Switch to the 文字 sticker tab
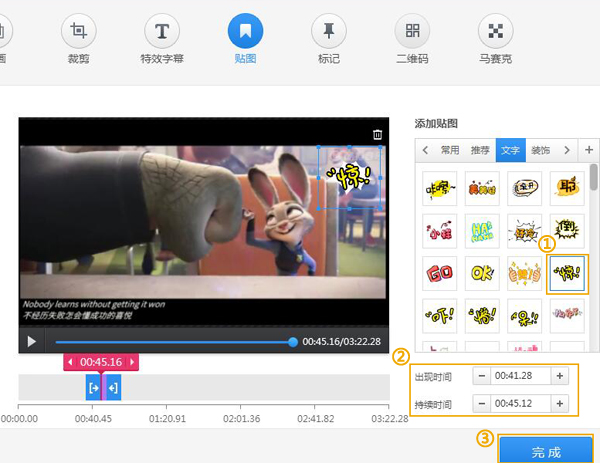Screen dimensions: 600x463 click(511, 150)
